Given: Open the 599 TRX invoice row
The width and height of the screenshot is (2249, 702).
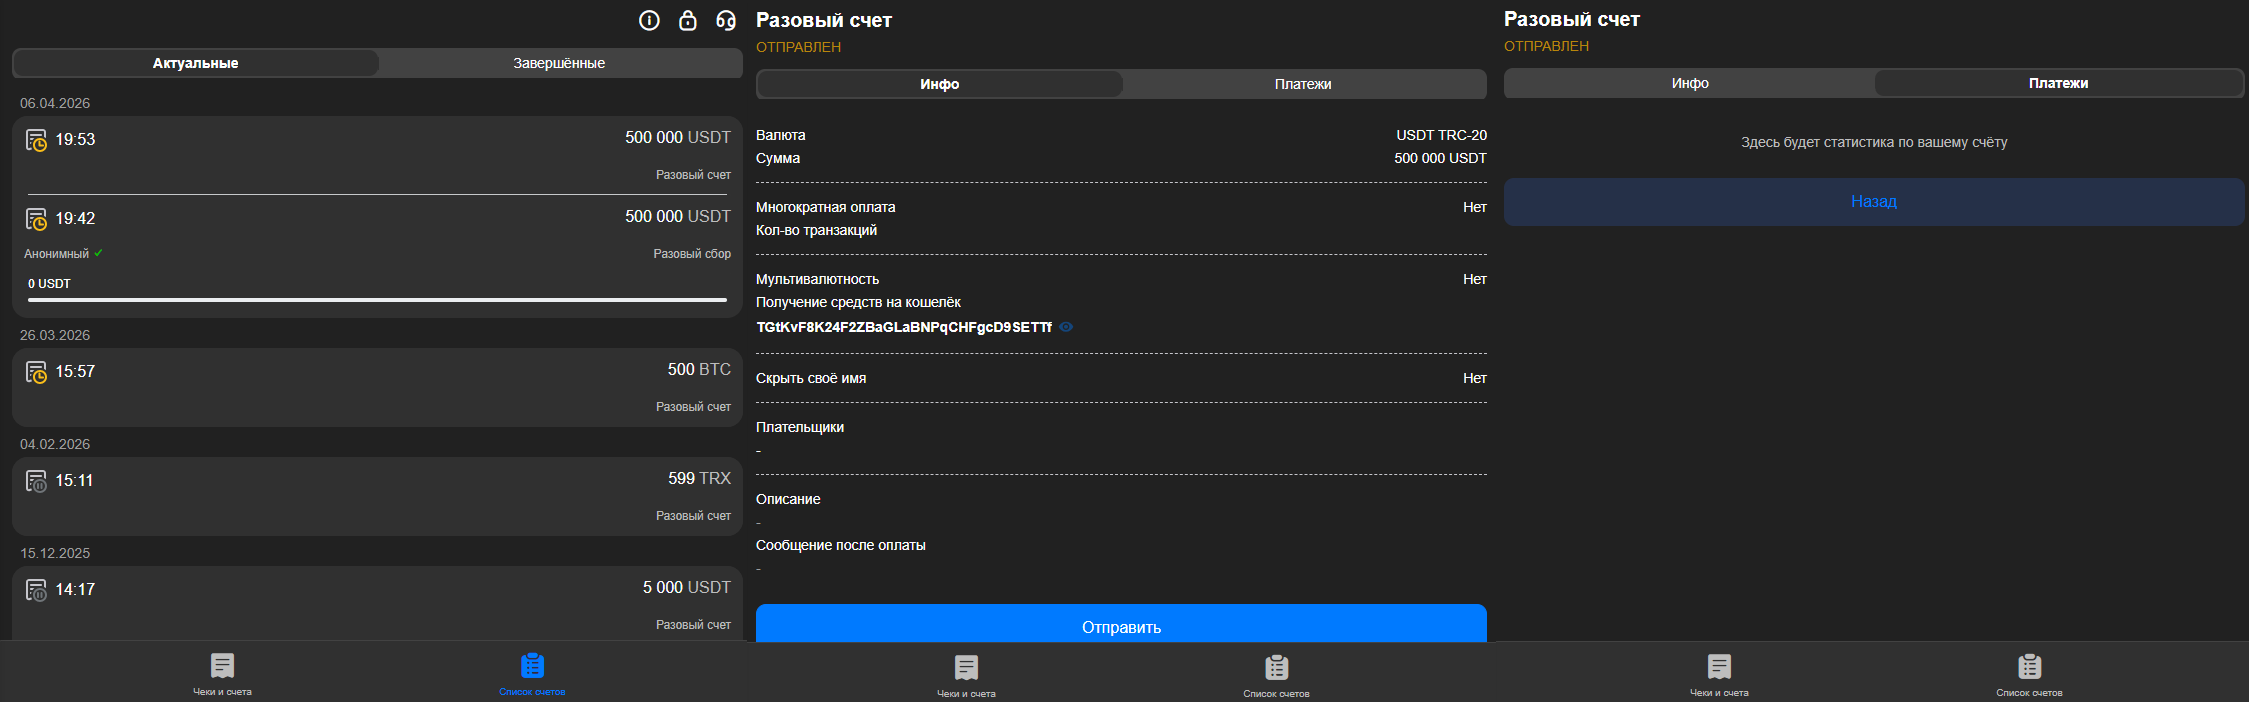Looking at the screenshot, I should (x=377, y=497).
